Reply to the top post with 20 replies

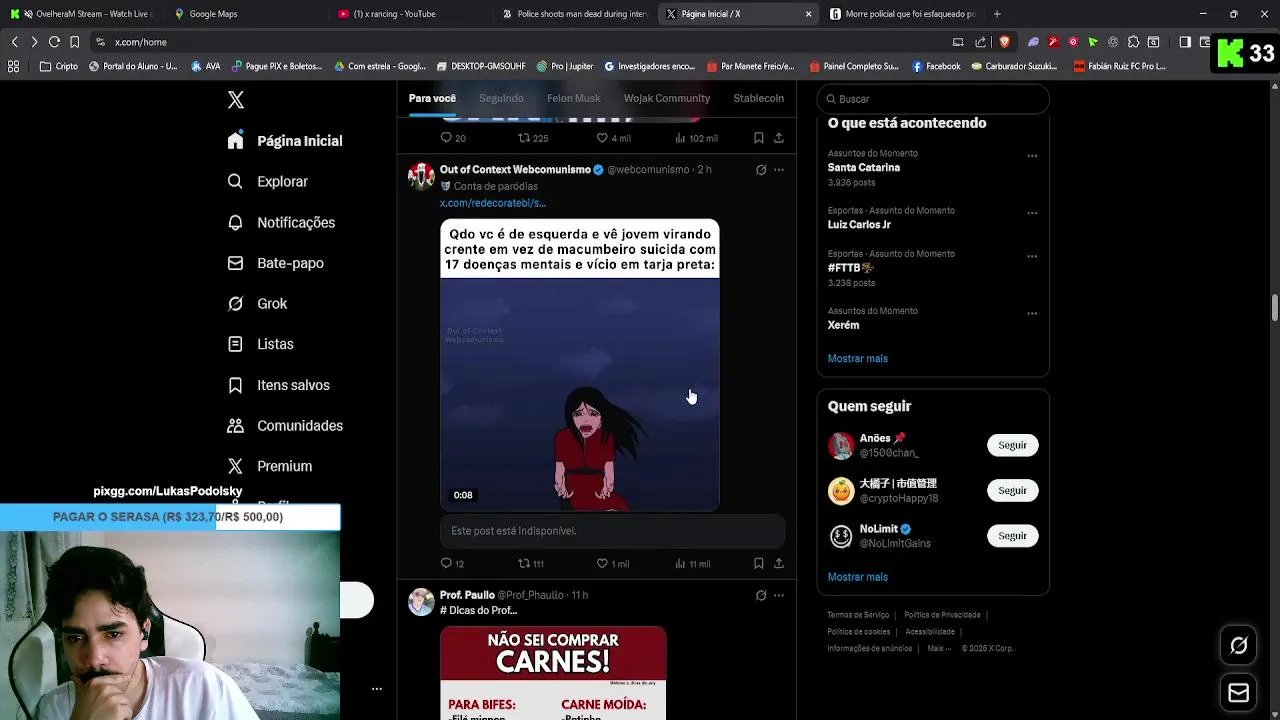click(x=453, y=138)
